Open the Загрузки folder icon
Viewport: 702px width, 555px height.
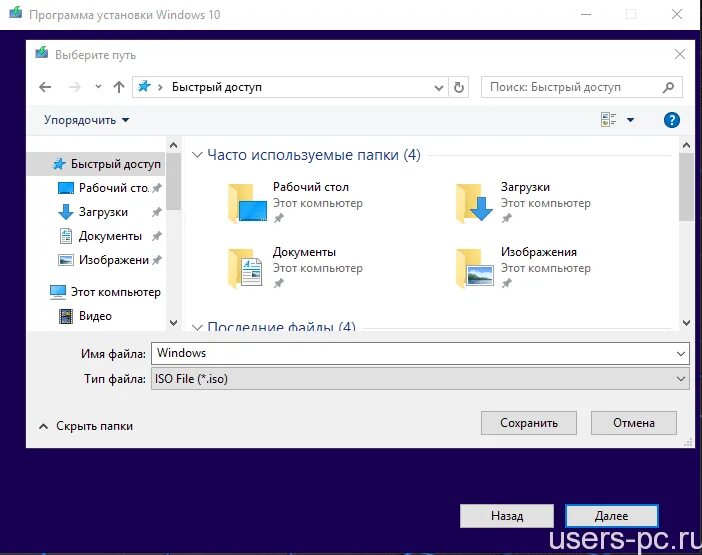(475, 203)
